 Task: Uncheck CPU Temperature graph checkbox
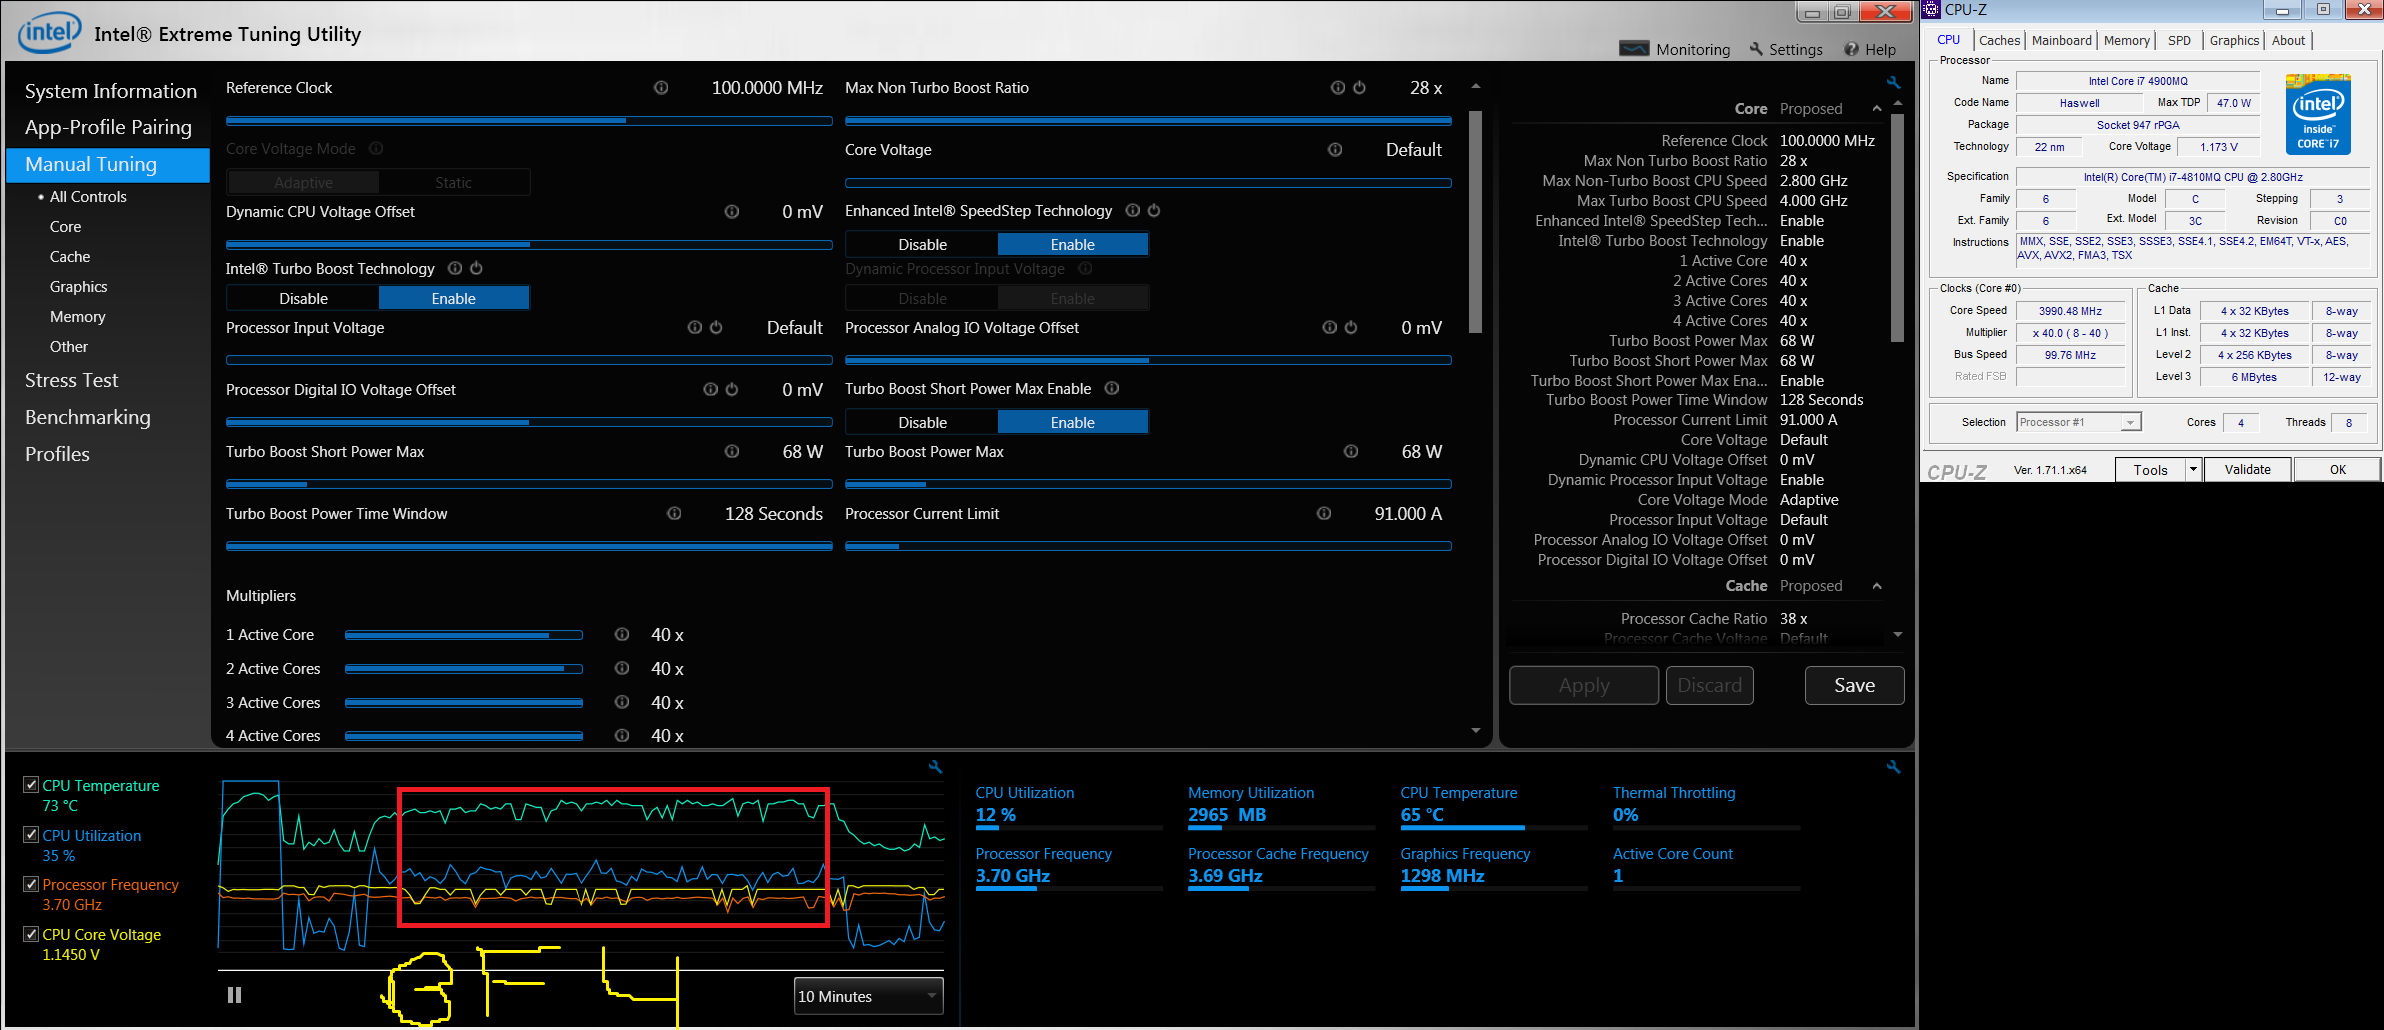31,785
